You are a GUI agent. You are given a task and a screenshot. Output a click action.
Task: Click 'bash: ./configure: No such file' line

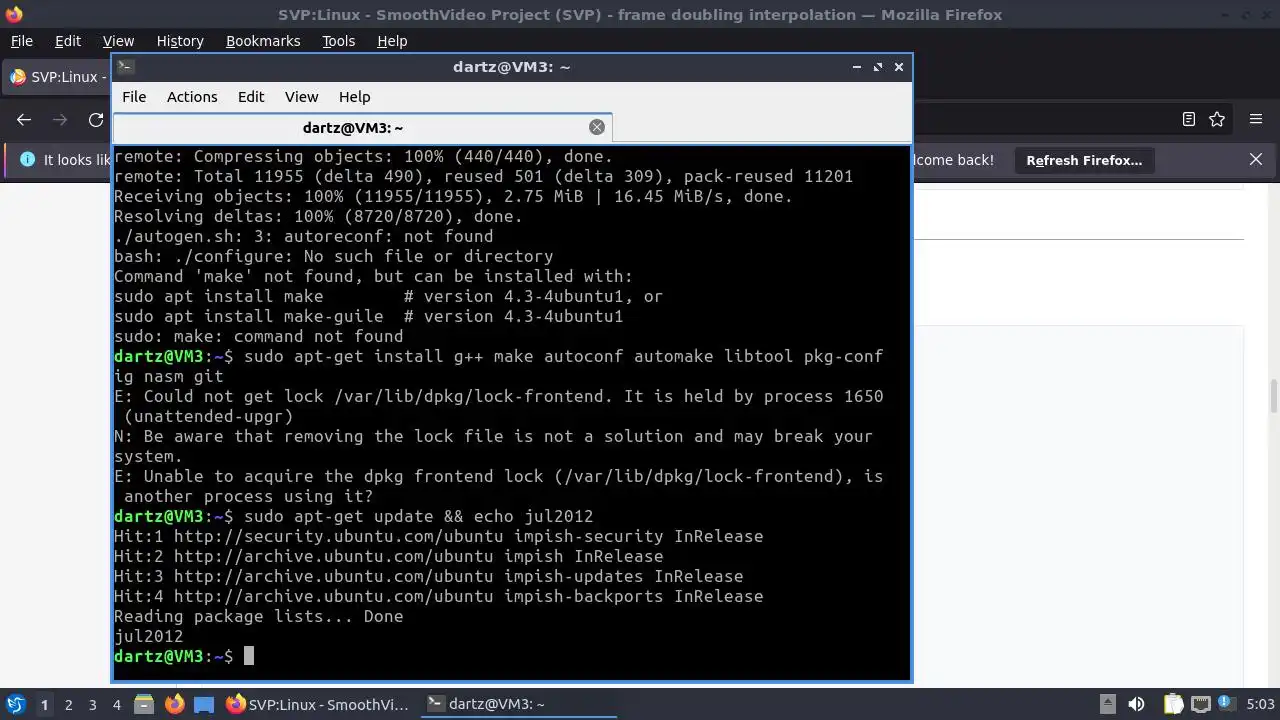(333, 256)
